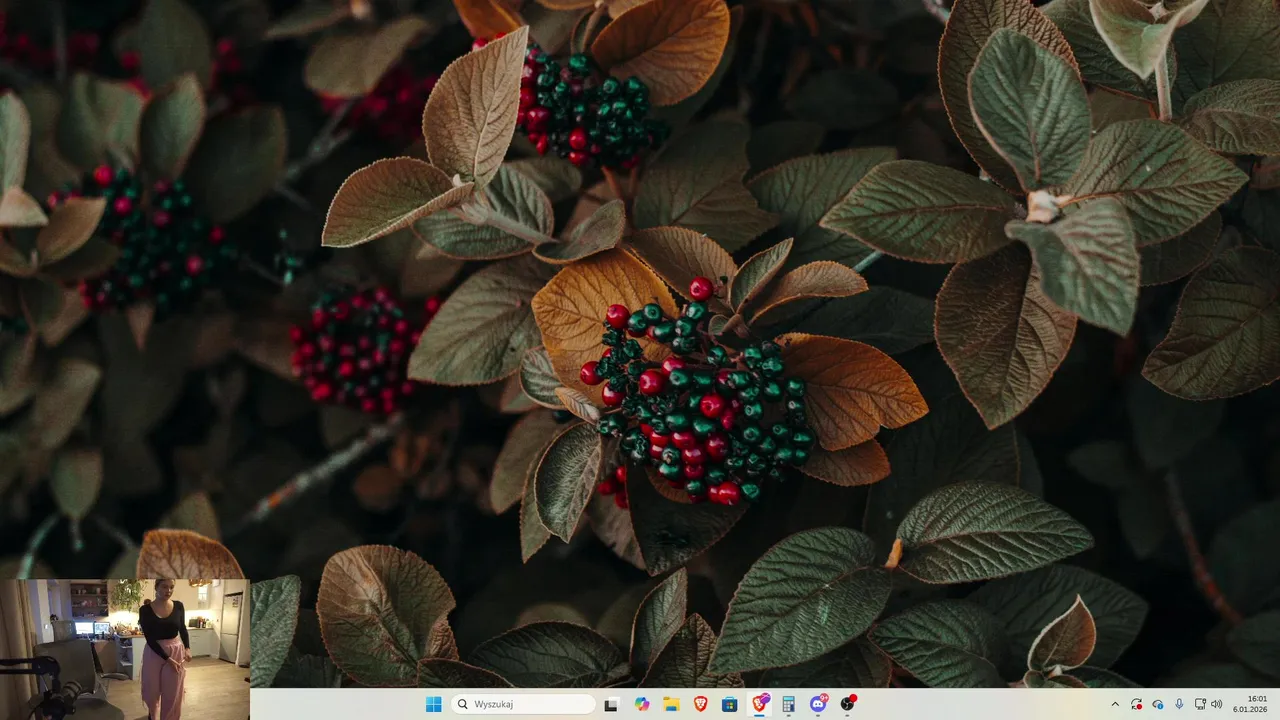Viewport: 1280px width, 720px height.
Task: Open the clock showing 16:01
Action: click(1252, 704)
